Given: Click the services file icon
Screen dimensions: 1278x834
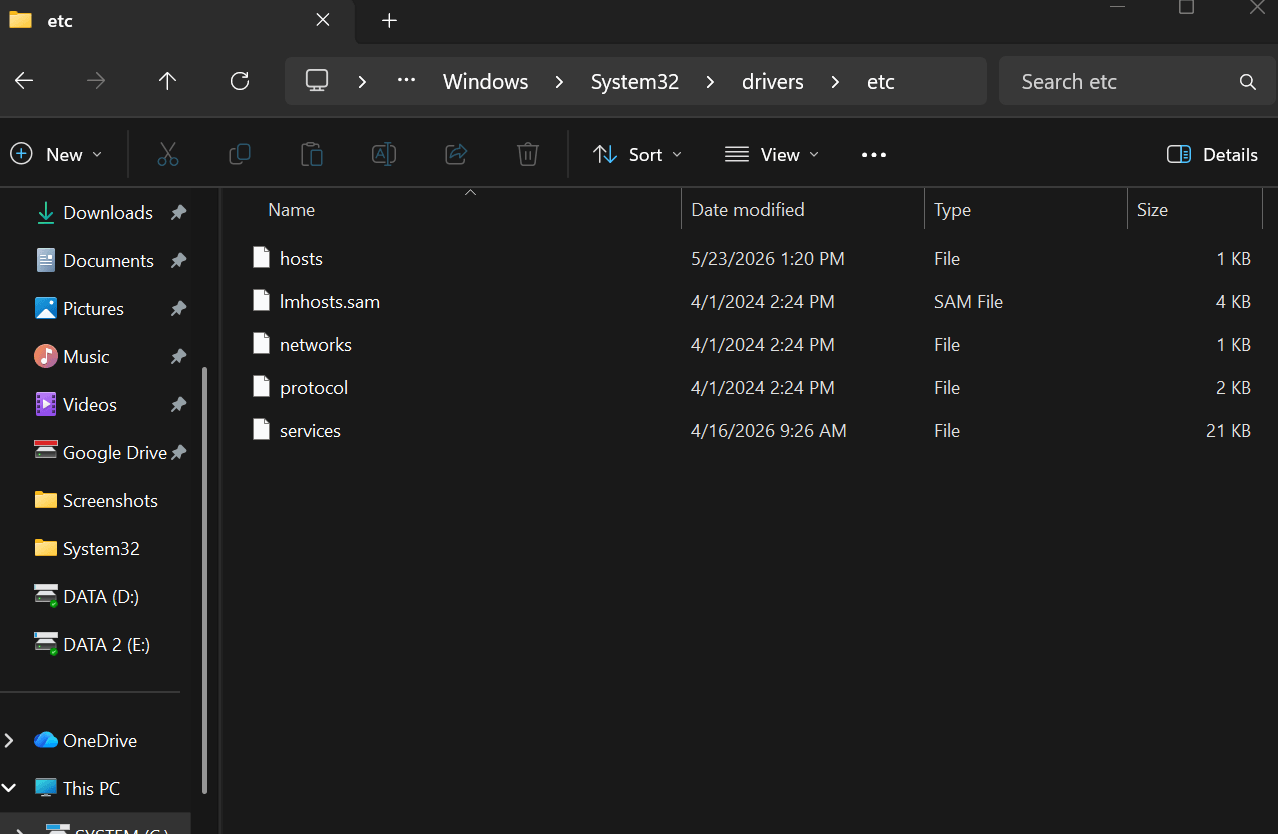Looking at the screenshot, I should tap(262, 429).
